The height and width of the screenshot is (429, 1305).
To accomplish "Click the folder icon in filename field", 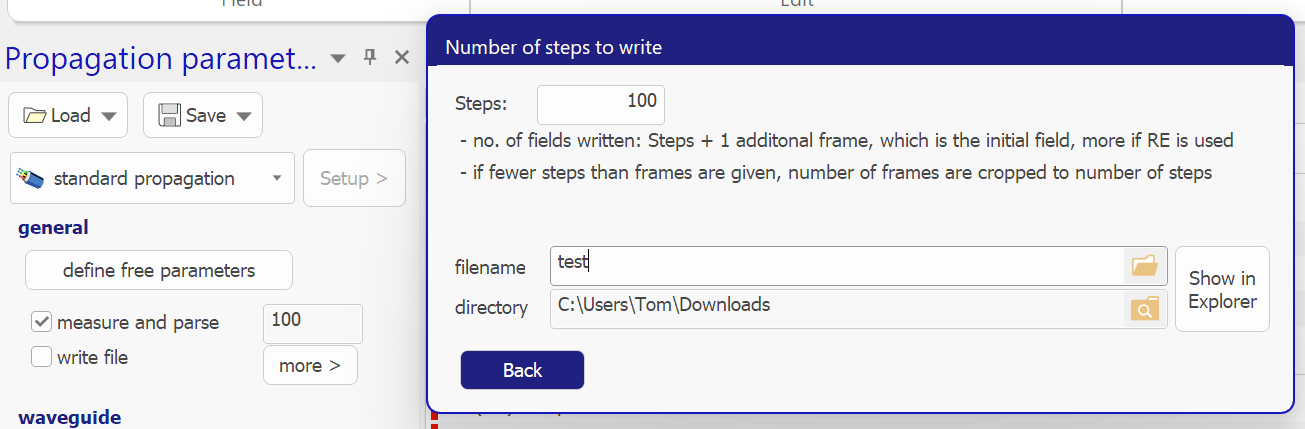I will (x=1144, y=266).
